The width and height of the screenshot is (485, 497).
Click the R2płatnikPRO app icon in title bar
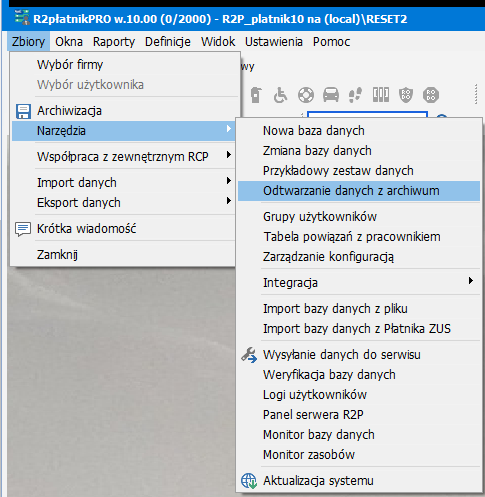point(22,17)
